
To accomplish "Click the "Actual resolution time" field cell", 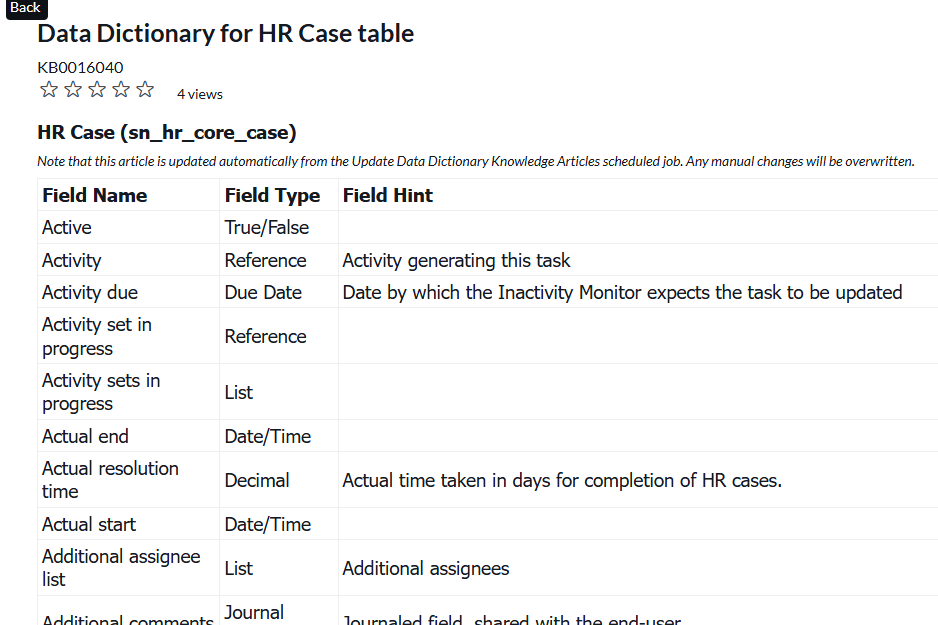I will point(110,480).
